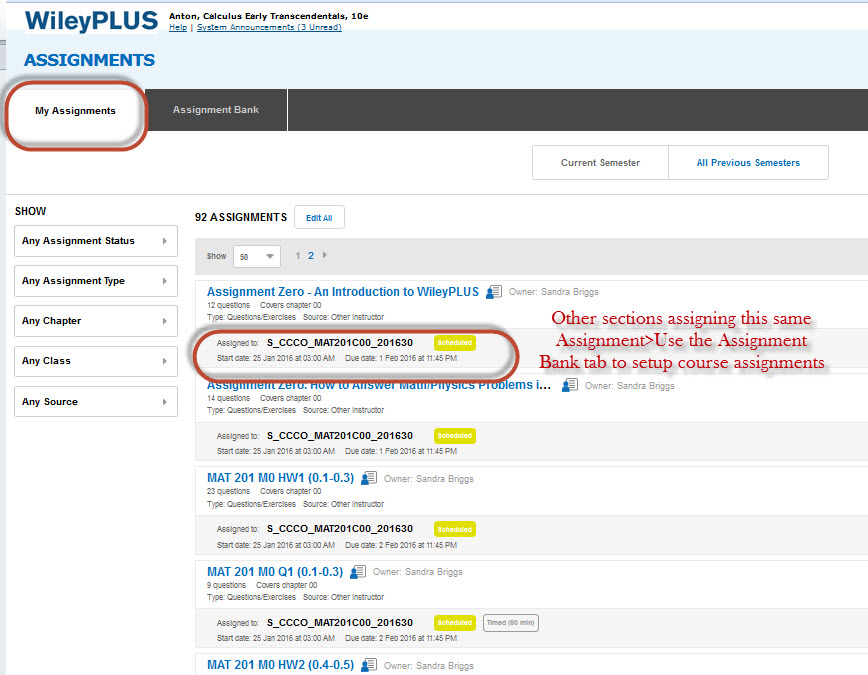Go to page 2 of assignments
This screenshot has width=868, height=675.
311,255
